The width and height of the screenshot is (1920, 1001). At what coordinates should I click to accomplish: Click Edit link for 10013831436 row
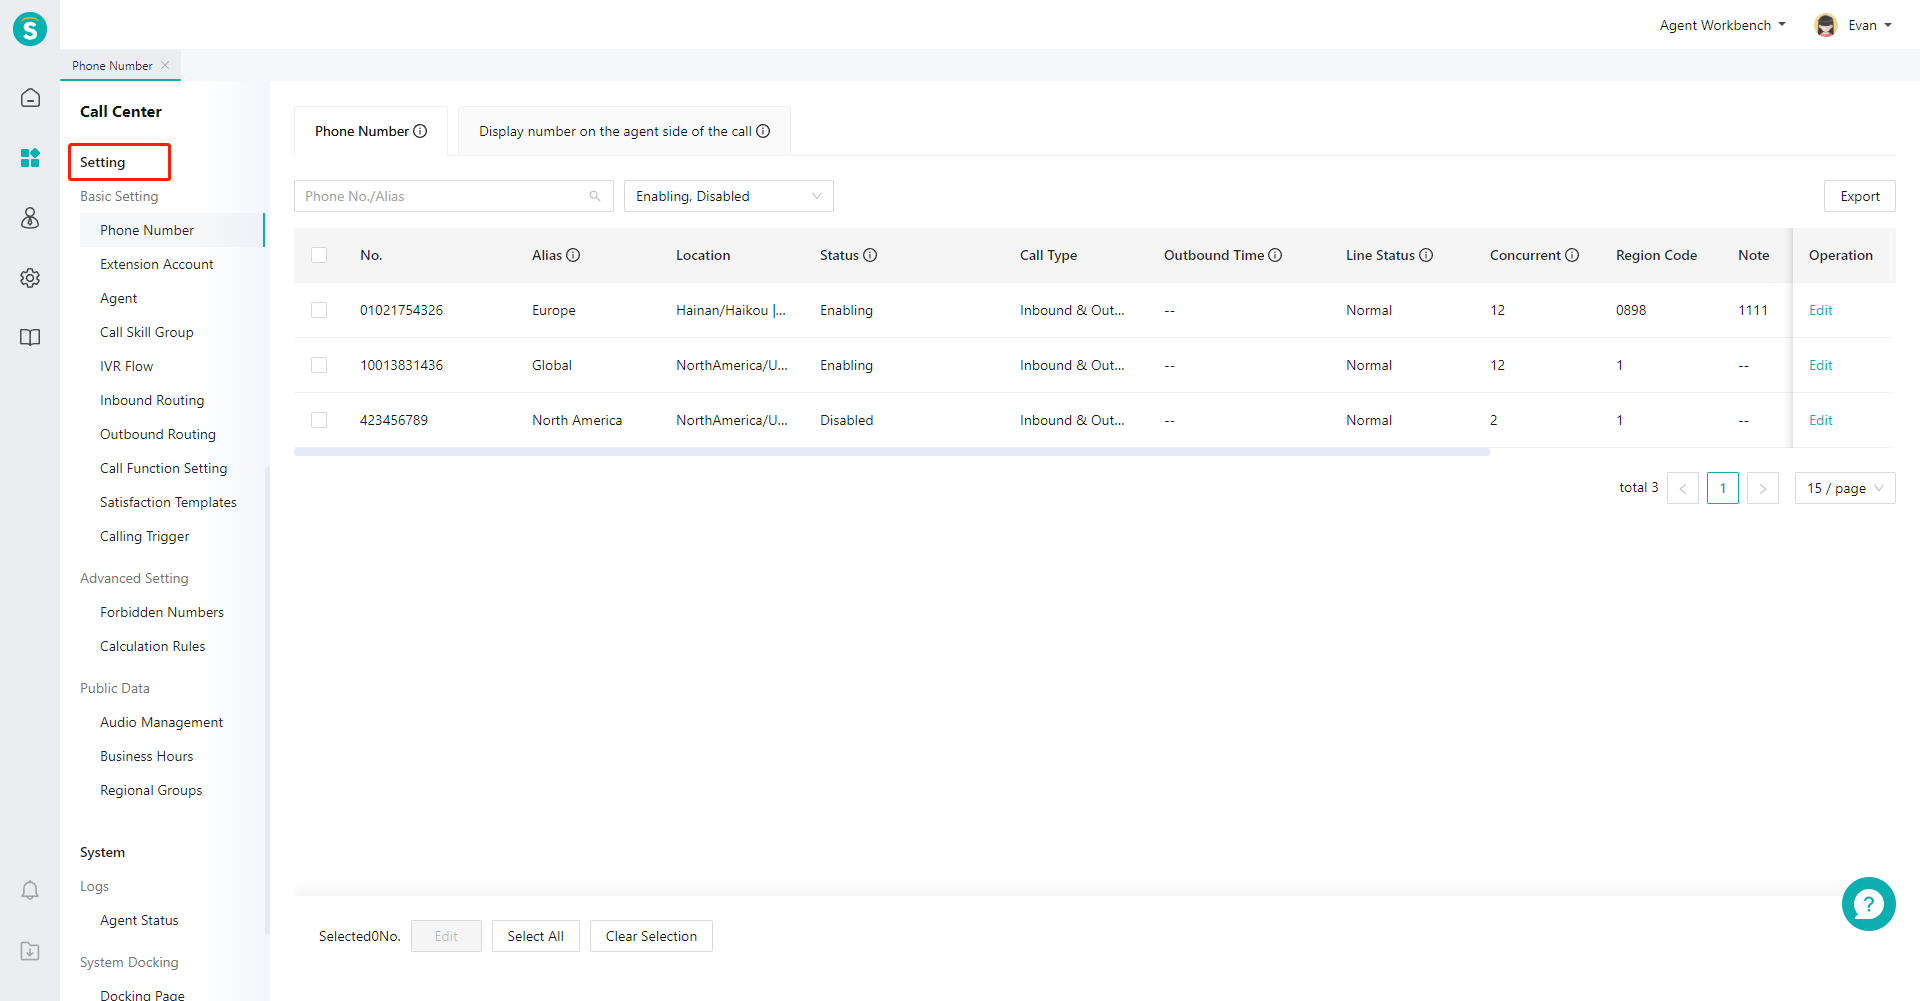tap(1820, 365)
